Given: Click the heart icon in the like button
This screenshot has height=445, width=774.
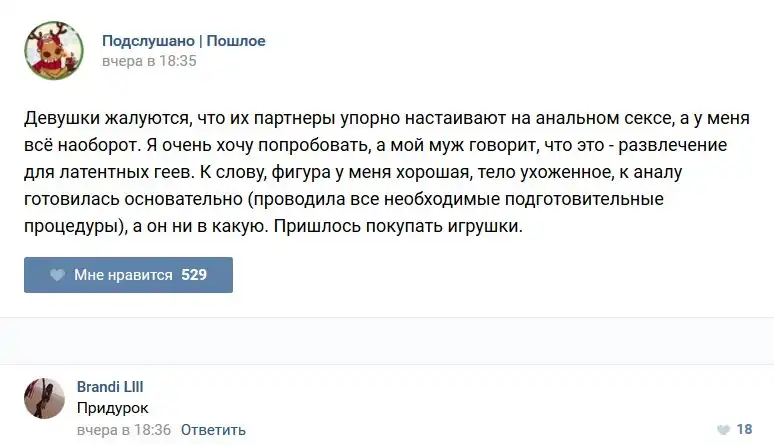Looking at the screenshot, I should (x=57, y=275).
